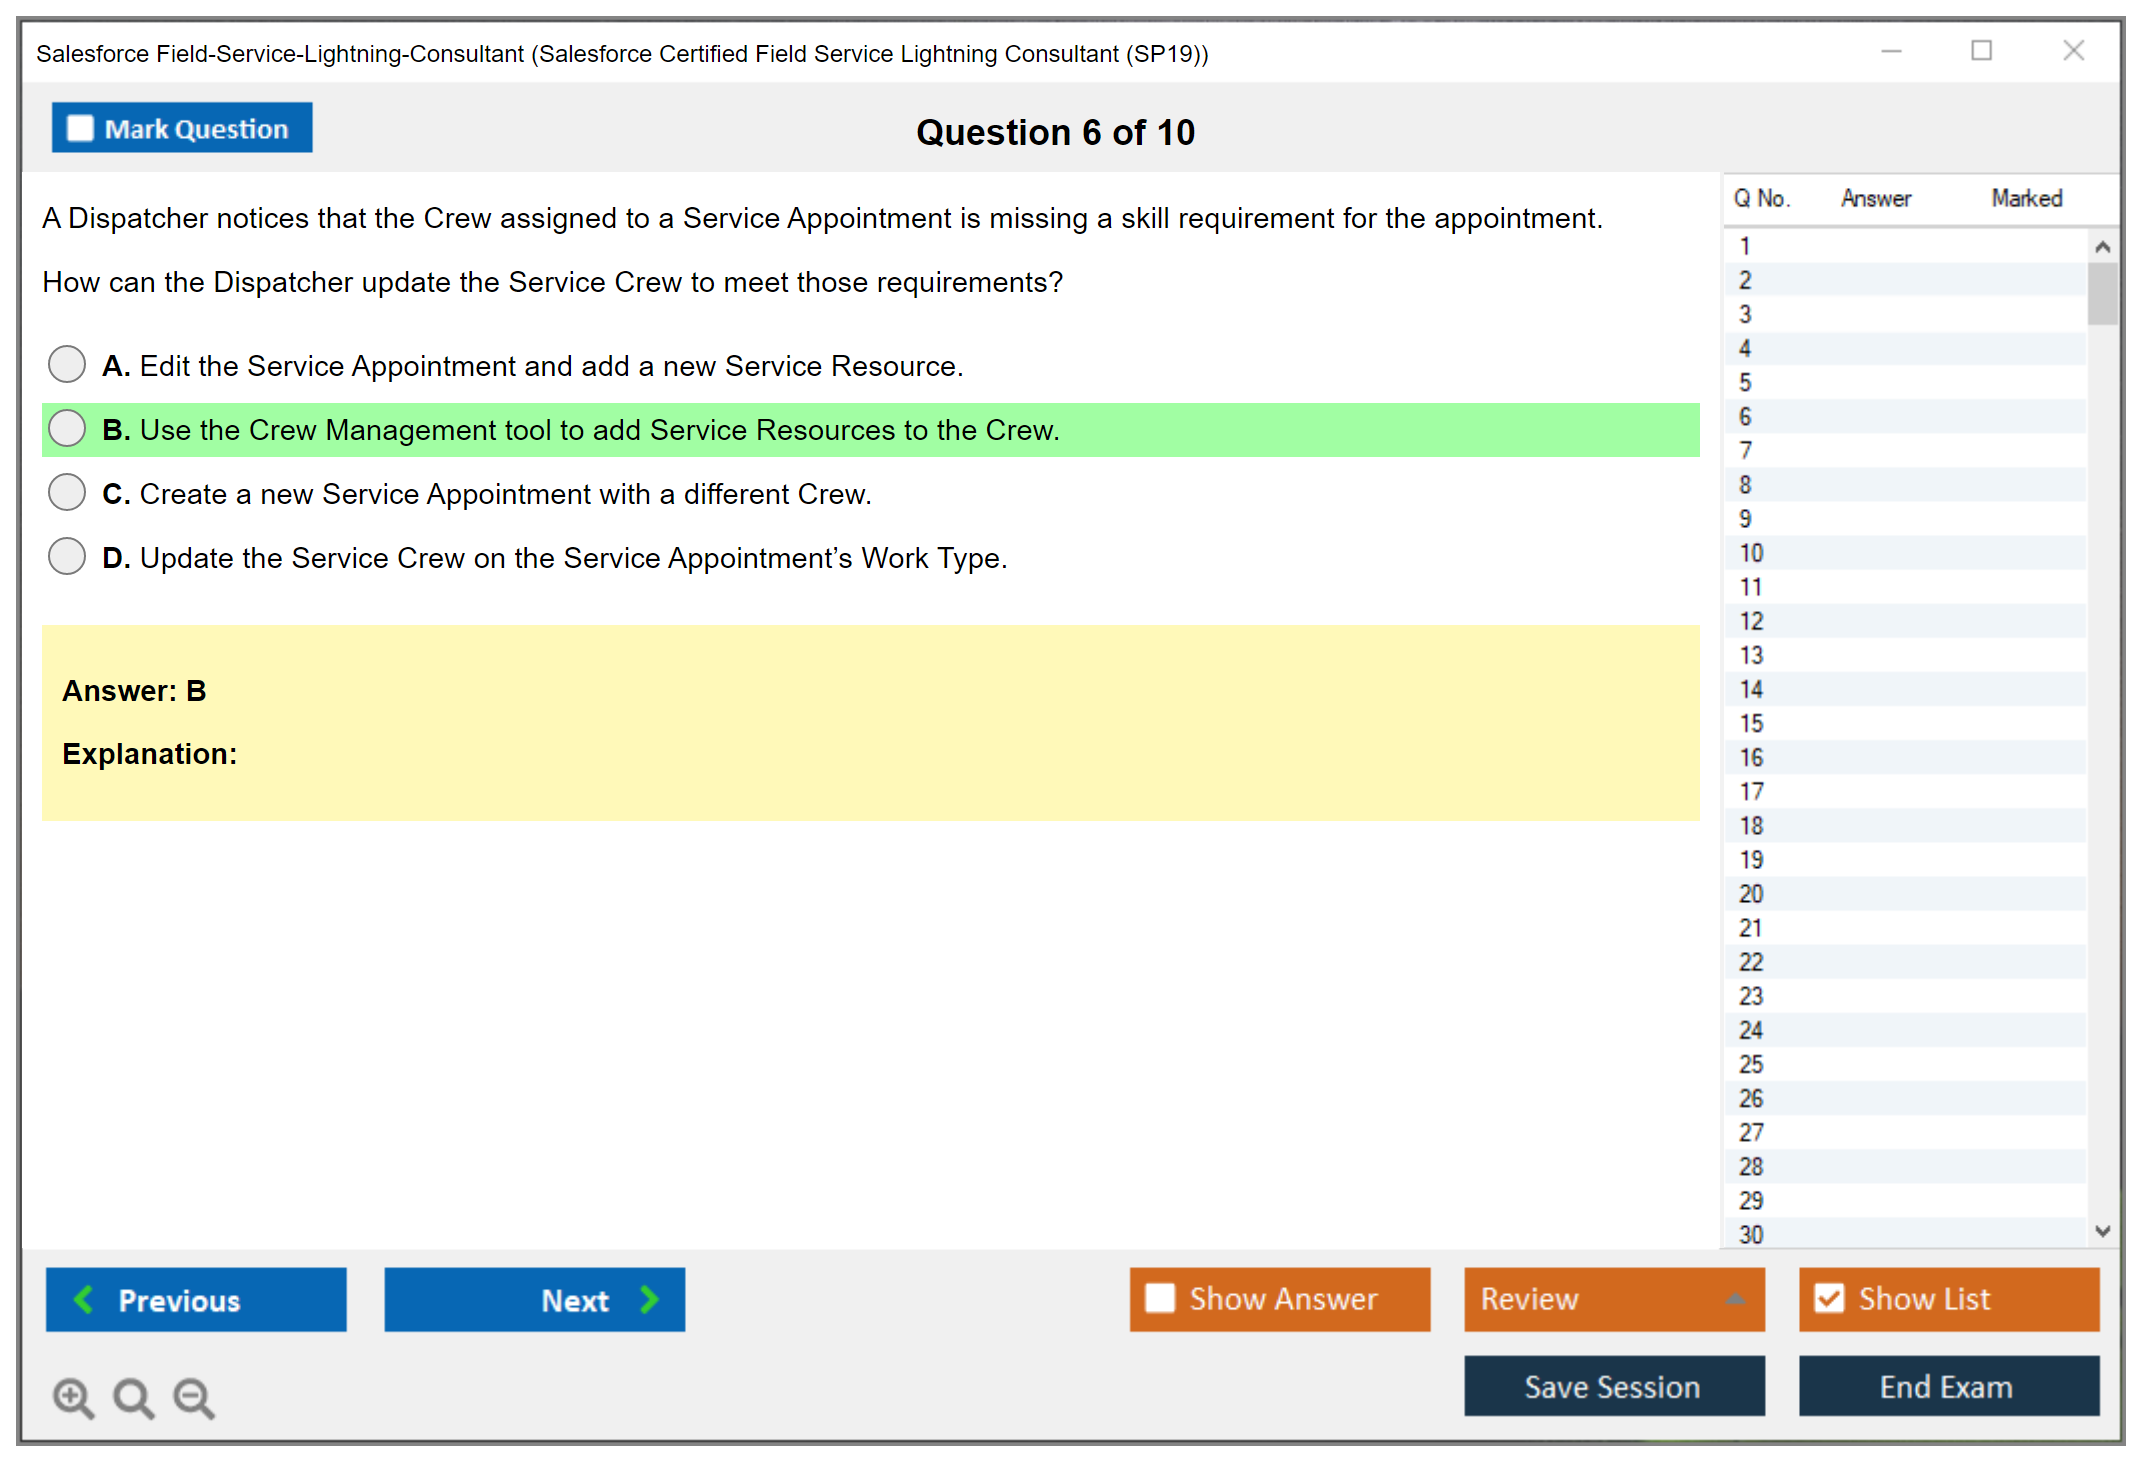Click the reset zoom magnifier icon
Viewport: 2150px width, 1470px height.
(x=133, y=1397)
